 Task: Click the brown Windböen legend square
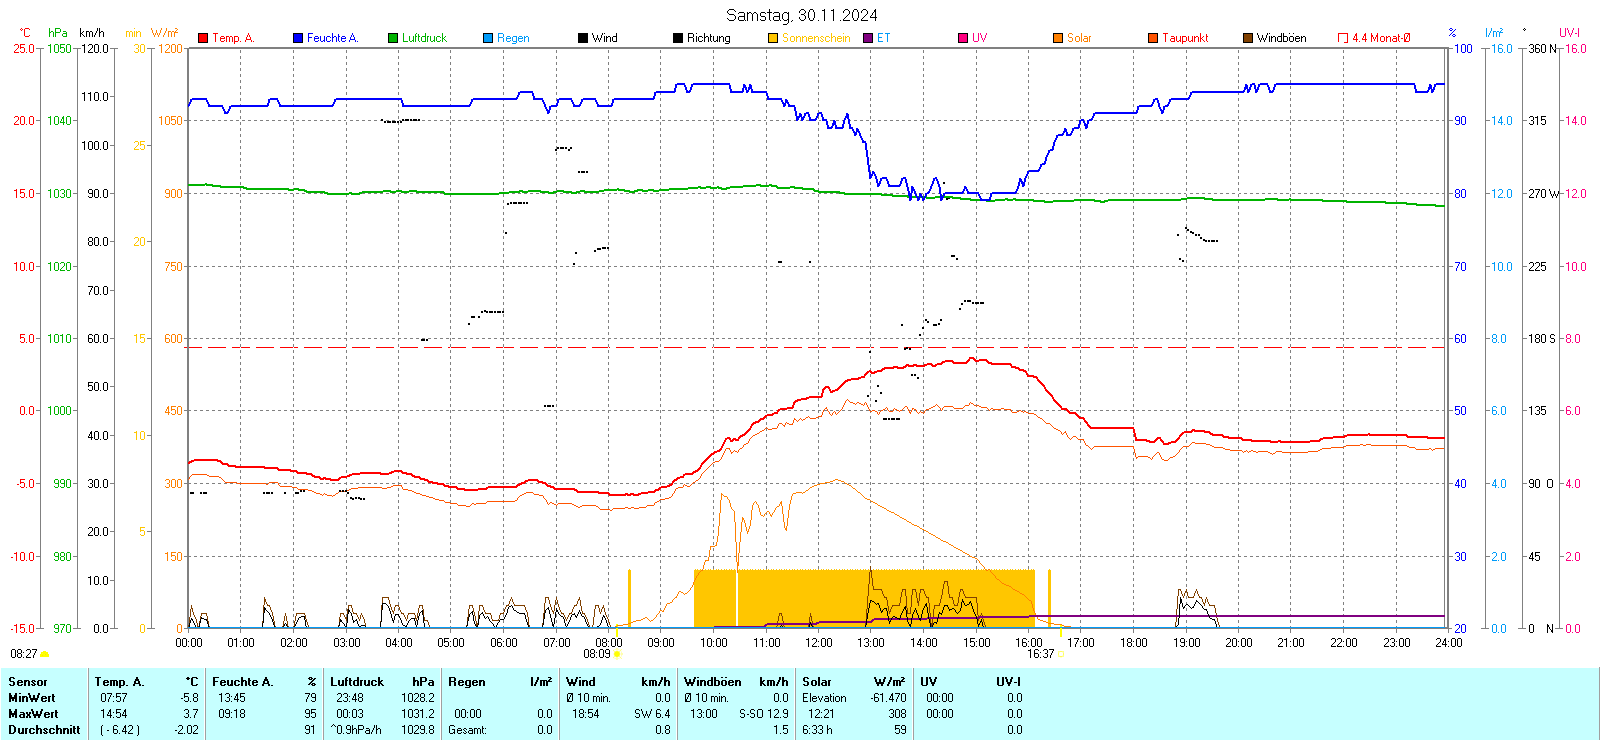coord(1248,38)
